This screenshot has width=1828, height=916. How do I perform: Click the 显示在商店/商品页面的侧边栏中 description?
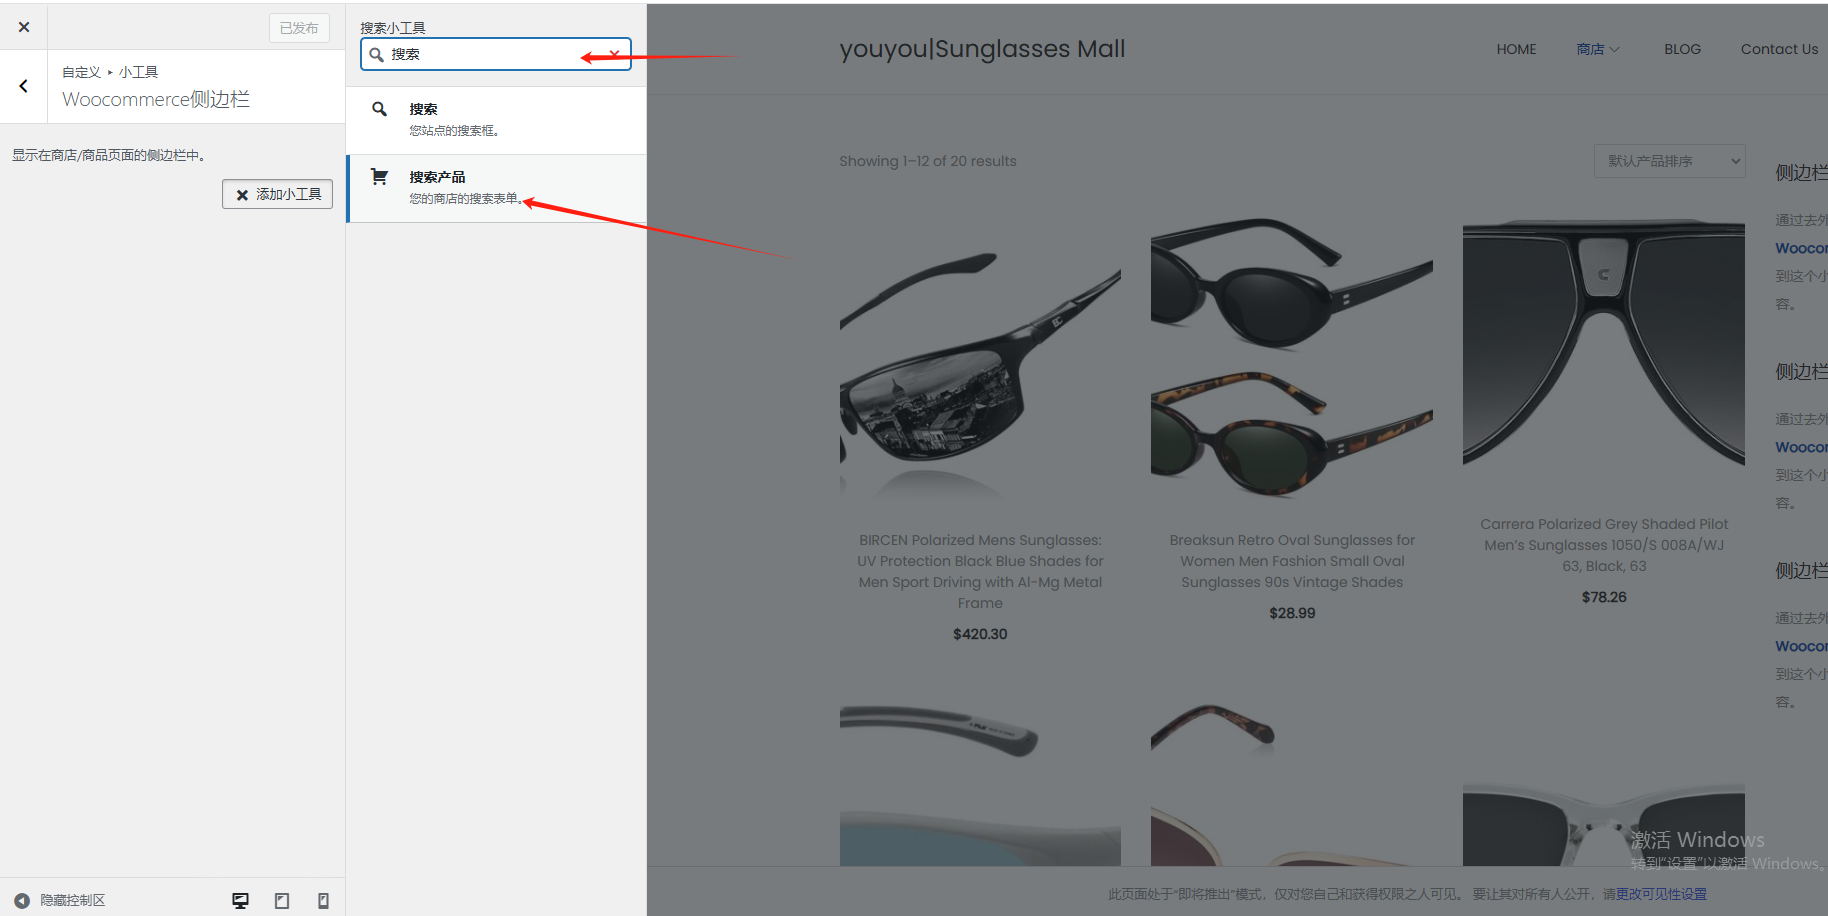pyautogui.click(x=109, y=155)
